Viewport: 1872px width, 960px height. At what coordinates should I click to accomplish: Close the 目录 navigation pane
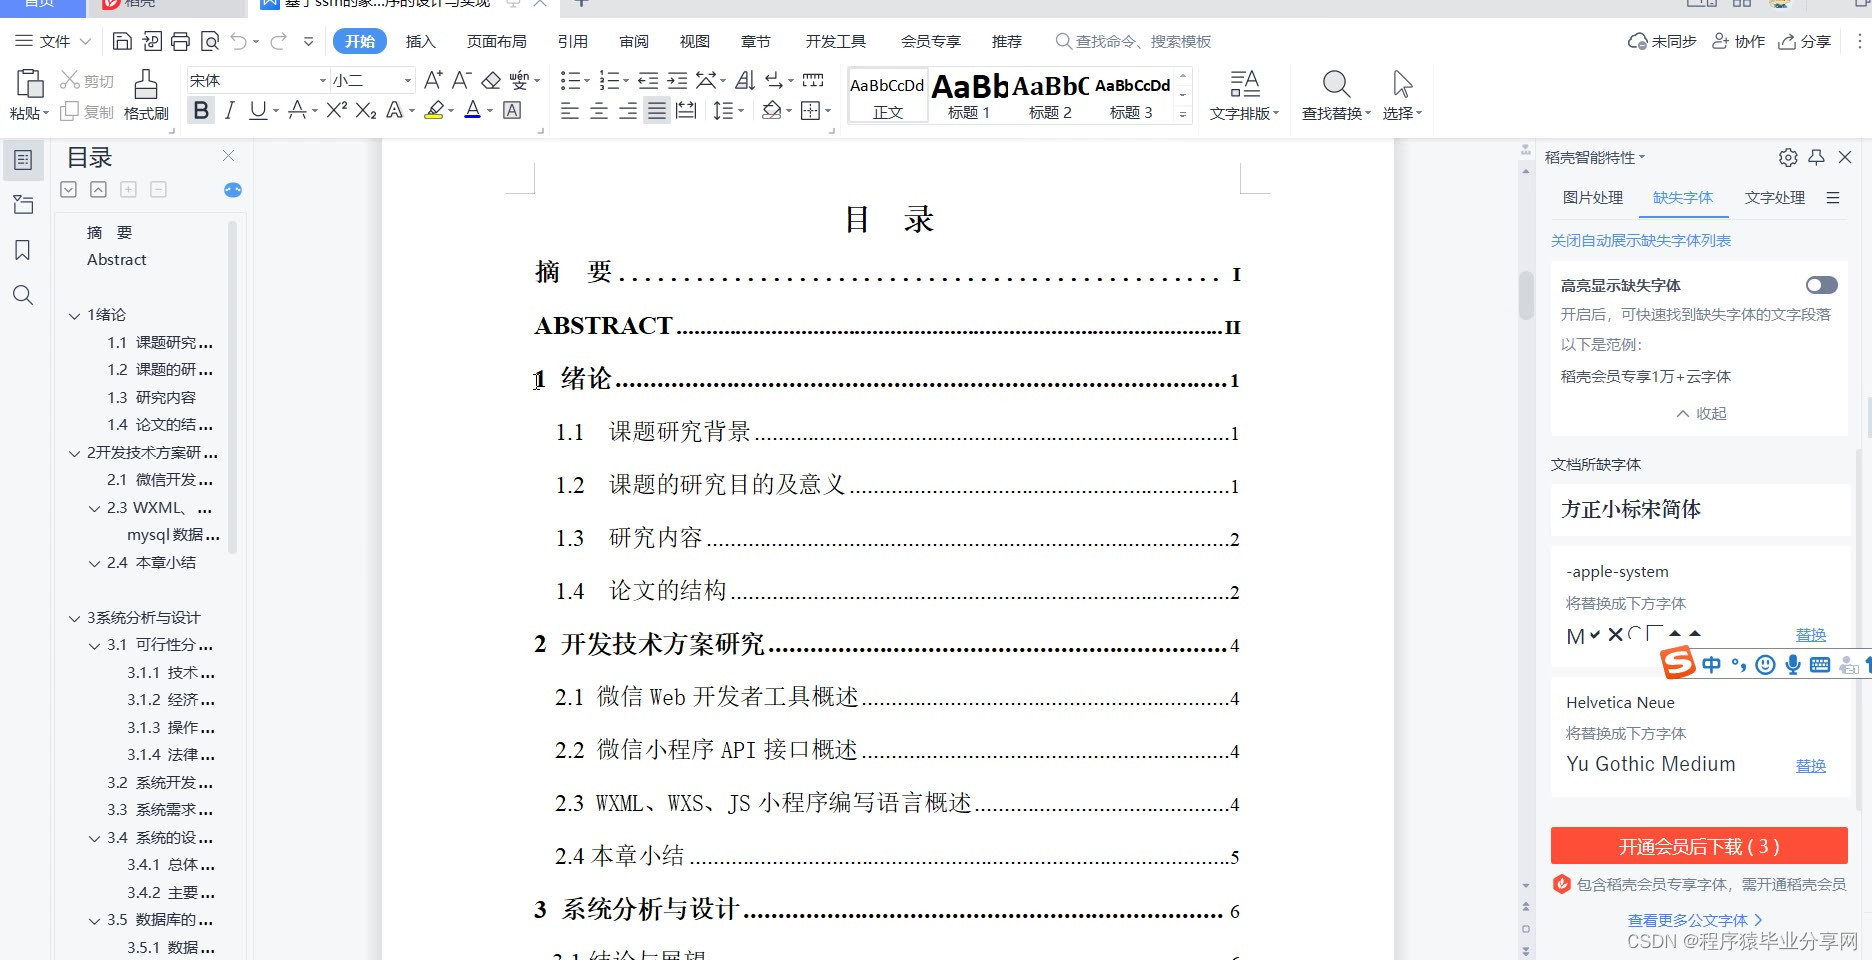(228, 155)
